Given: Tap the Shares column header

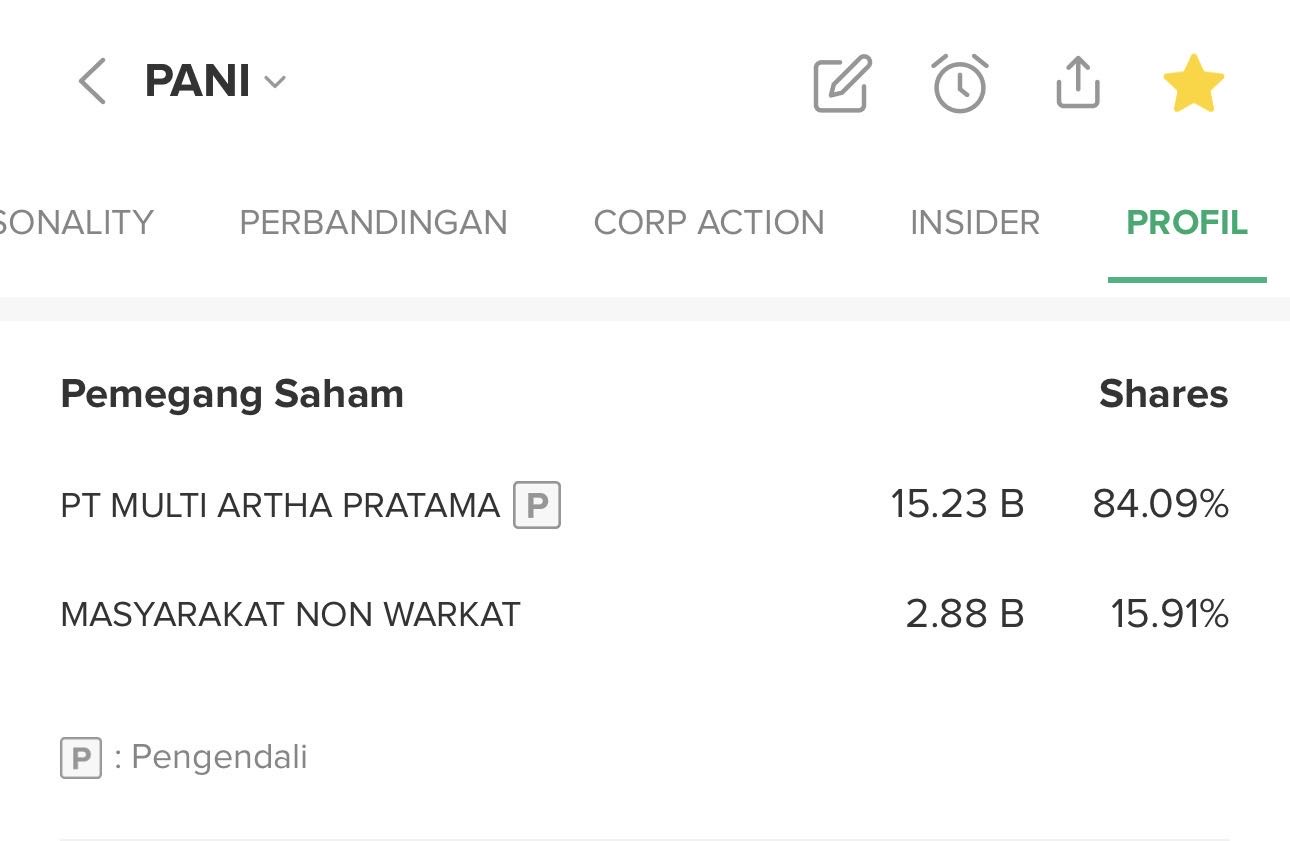Looking at the screenshot, I should pos(1163,394).
